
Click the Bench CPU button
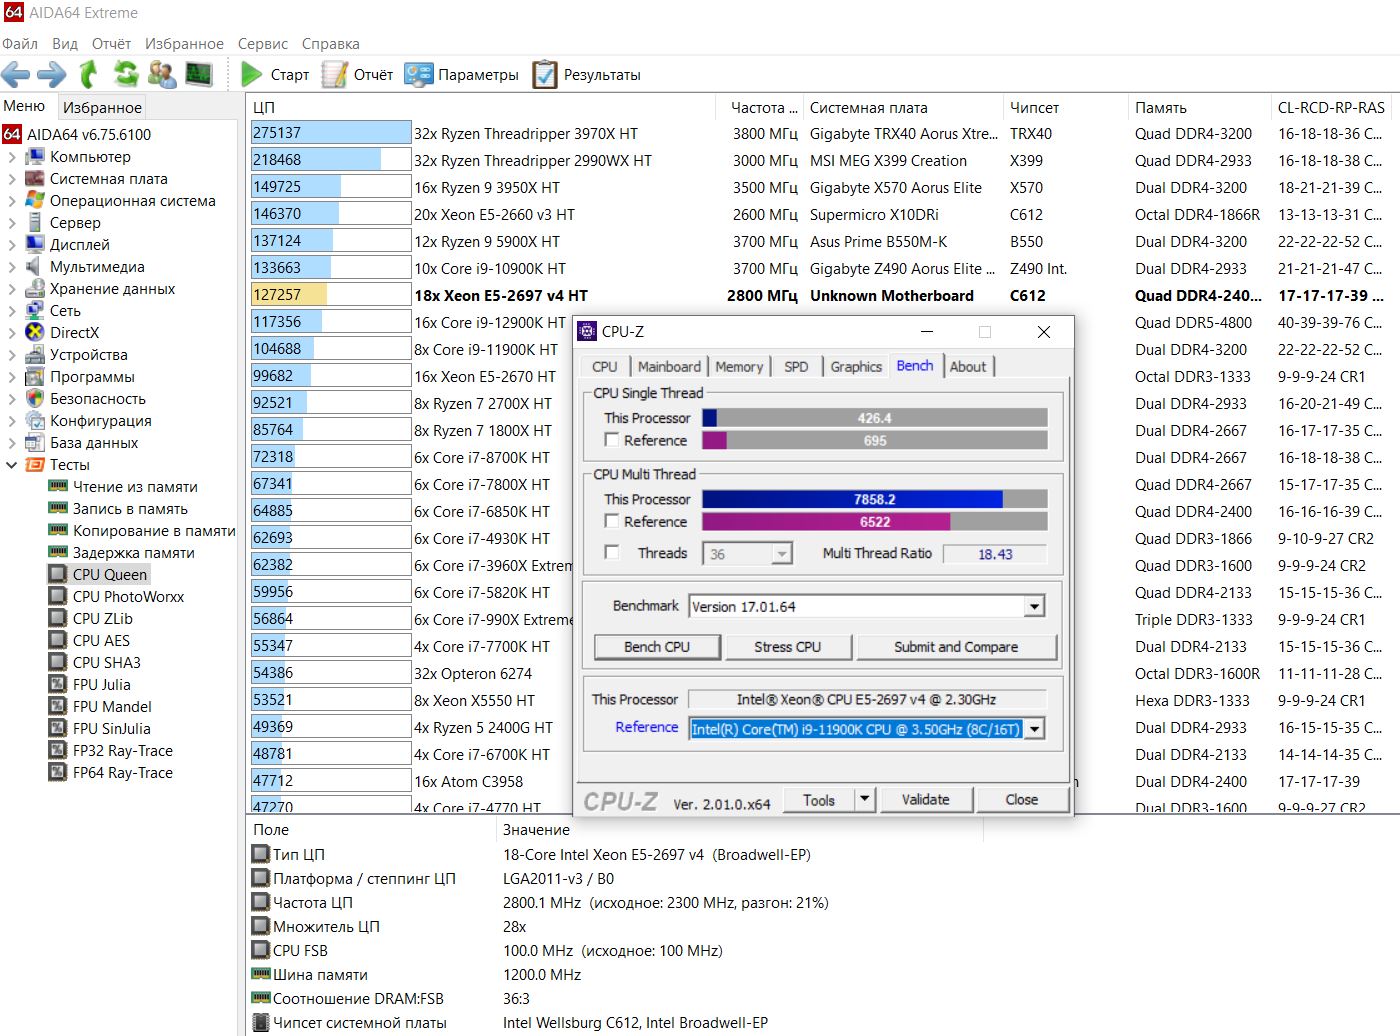(x=657, y=647)
